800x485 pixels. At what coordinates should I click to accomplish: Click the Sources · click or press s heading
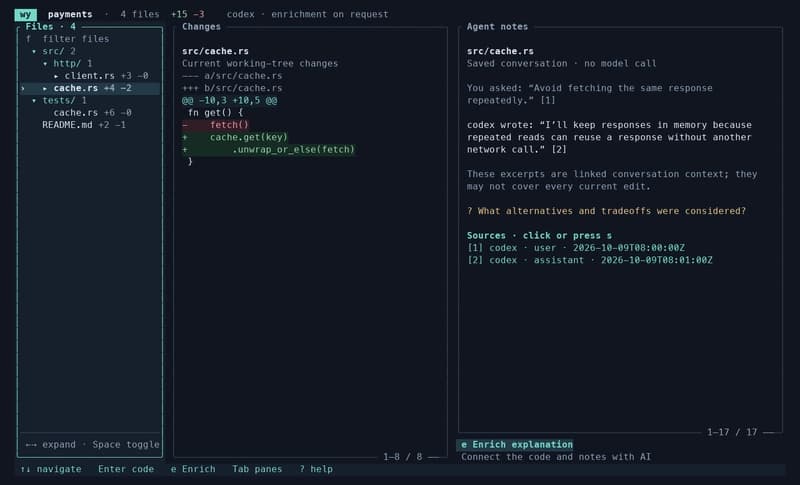tap(539, 236)
